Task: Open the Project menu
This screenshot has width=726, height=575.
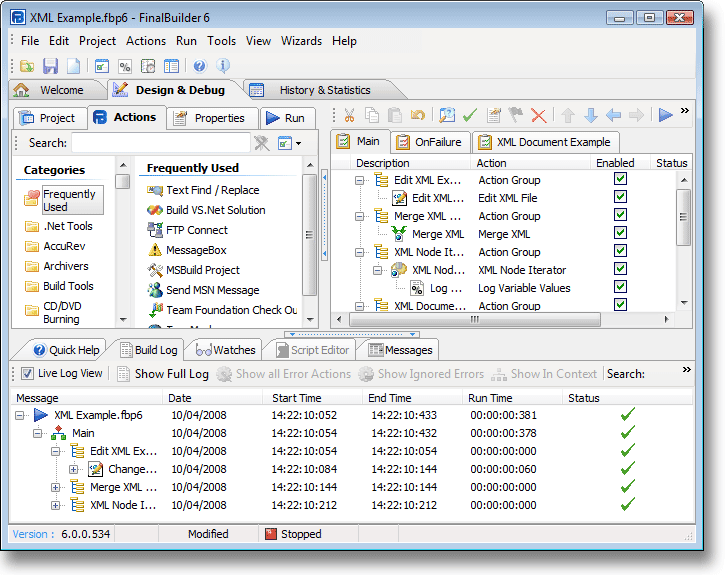Action: 97,41
